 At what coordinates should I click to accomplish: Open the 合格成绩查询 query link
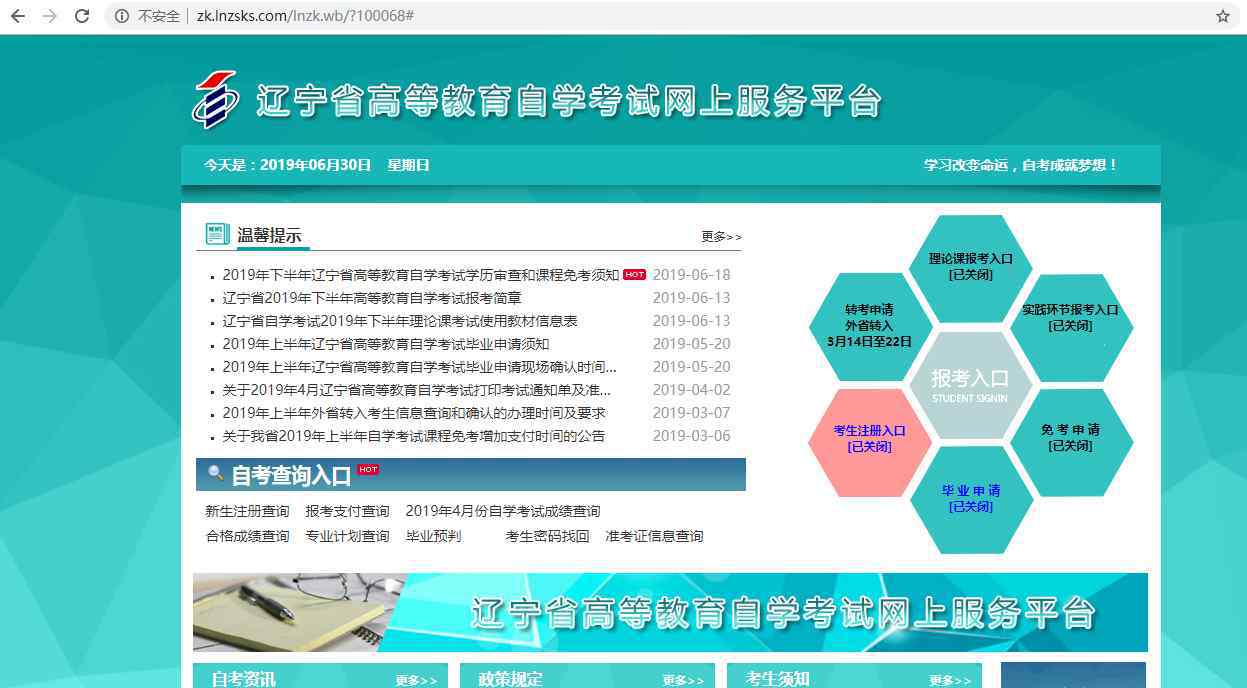[247, 536]
